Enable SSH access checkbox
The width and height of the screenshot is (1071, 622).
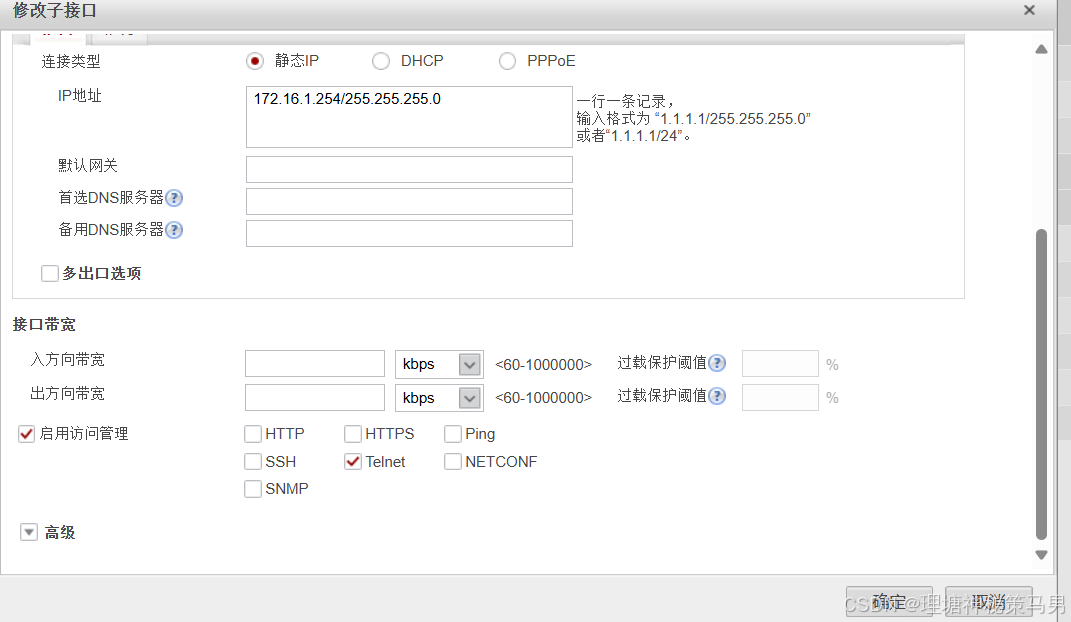pyautogui.click(x=253, y=462)
